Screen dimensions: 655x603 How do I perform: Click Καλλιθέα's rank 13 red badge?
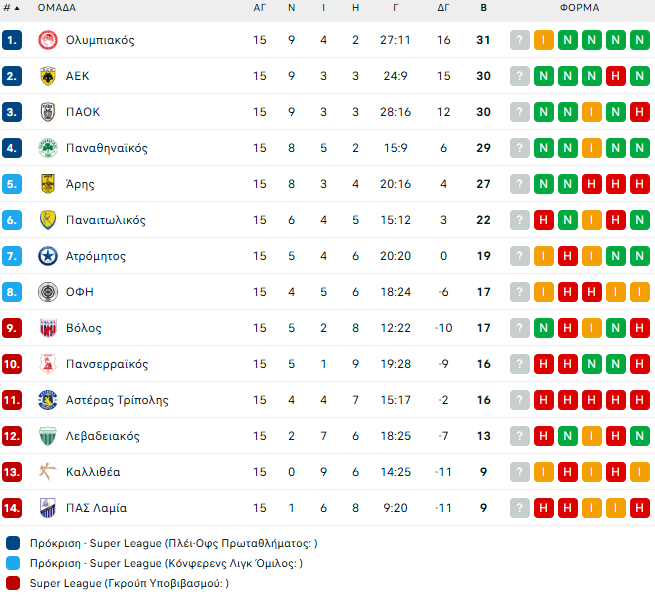tap(12, 472)
